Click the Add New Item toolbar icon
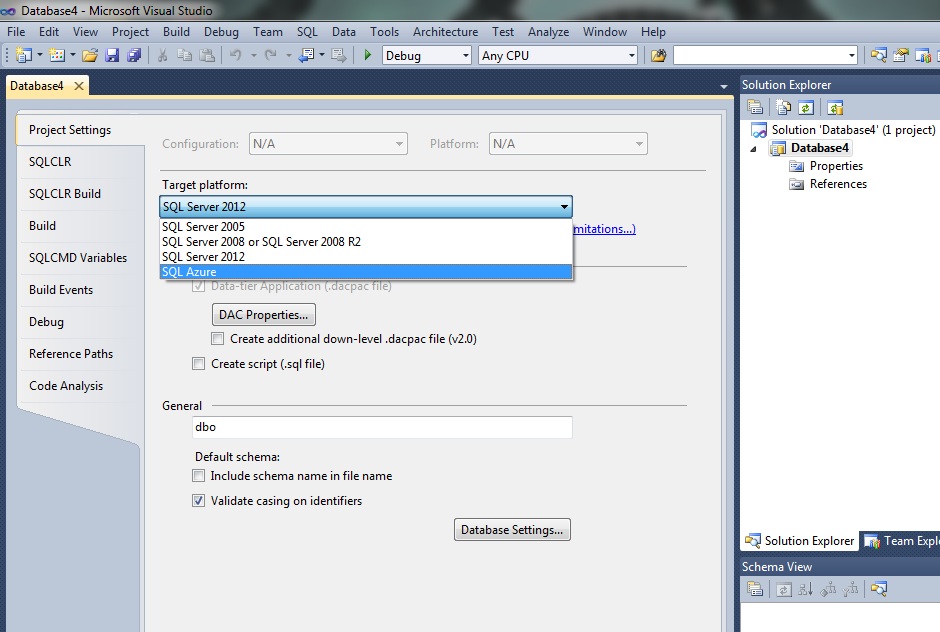 [57, 56]
